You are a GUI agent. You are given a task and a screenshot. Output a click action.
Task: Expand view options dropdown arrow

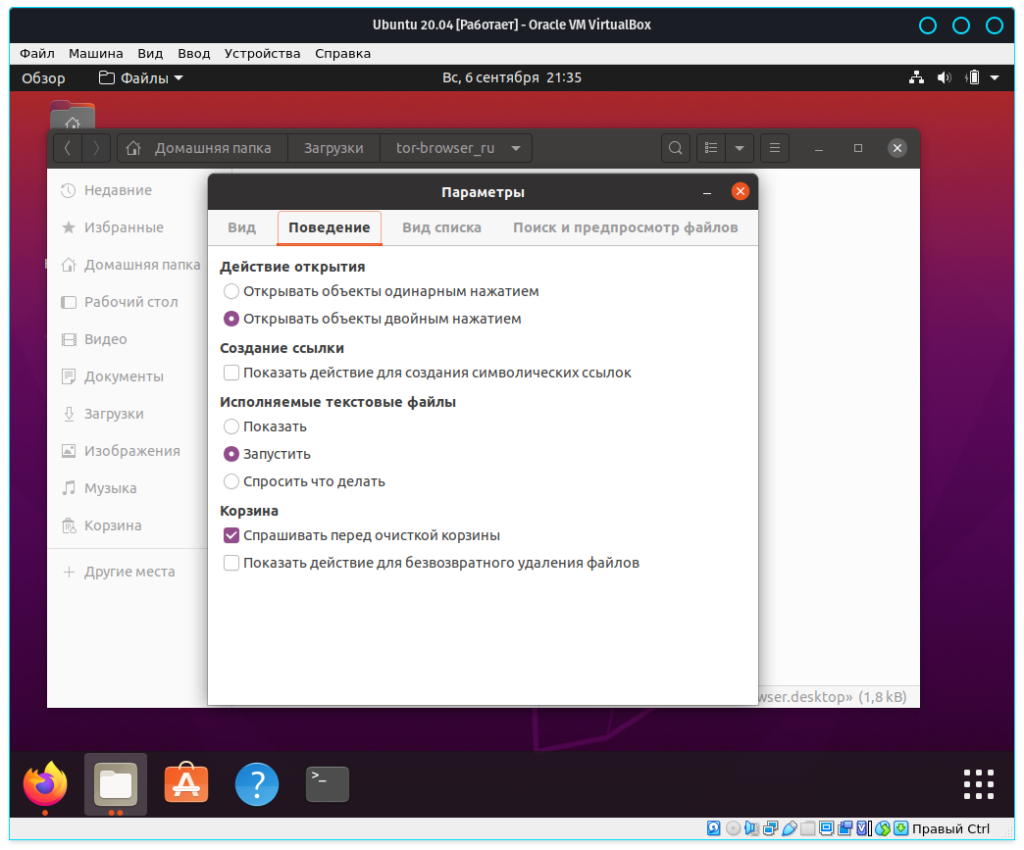(x=739, y=148)
